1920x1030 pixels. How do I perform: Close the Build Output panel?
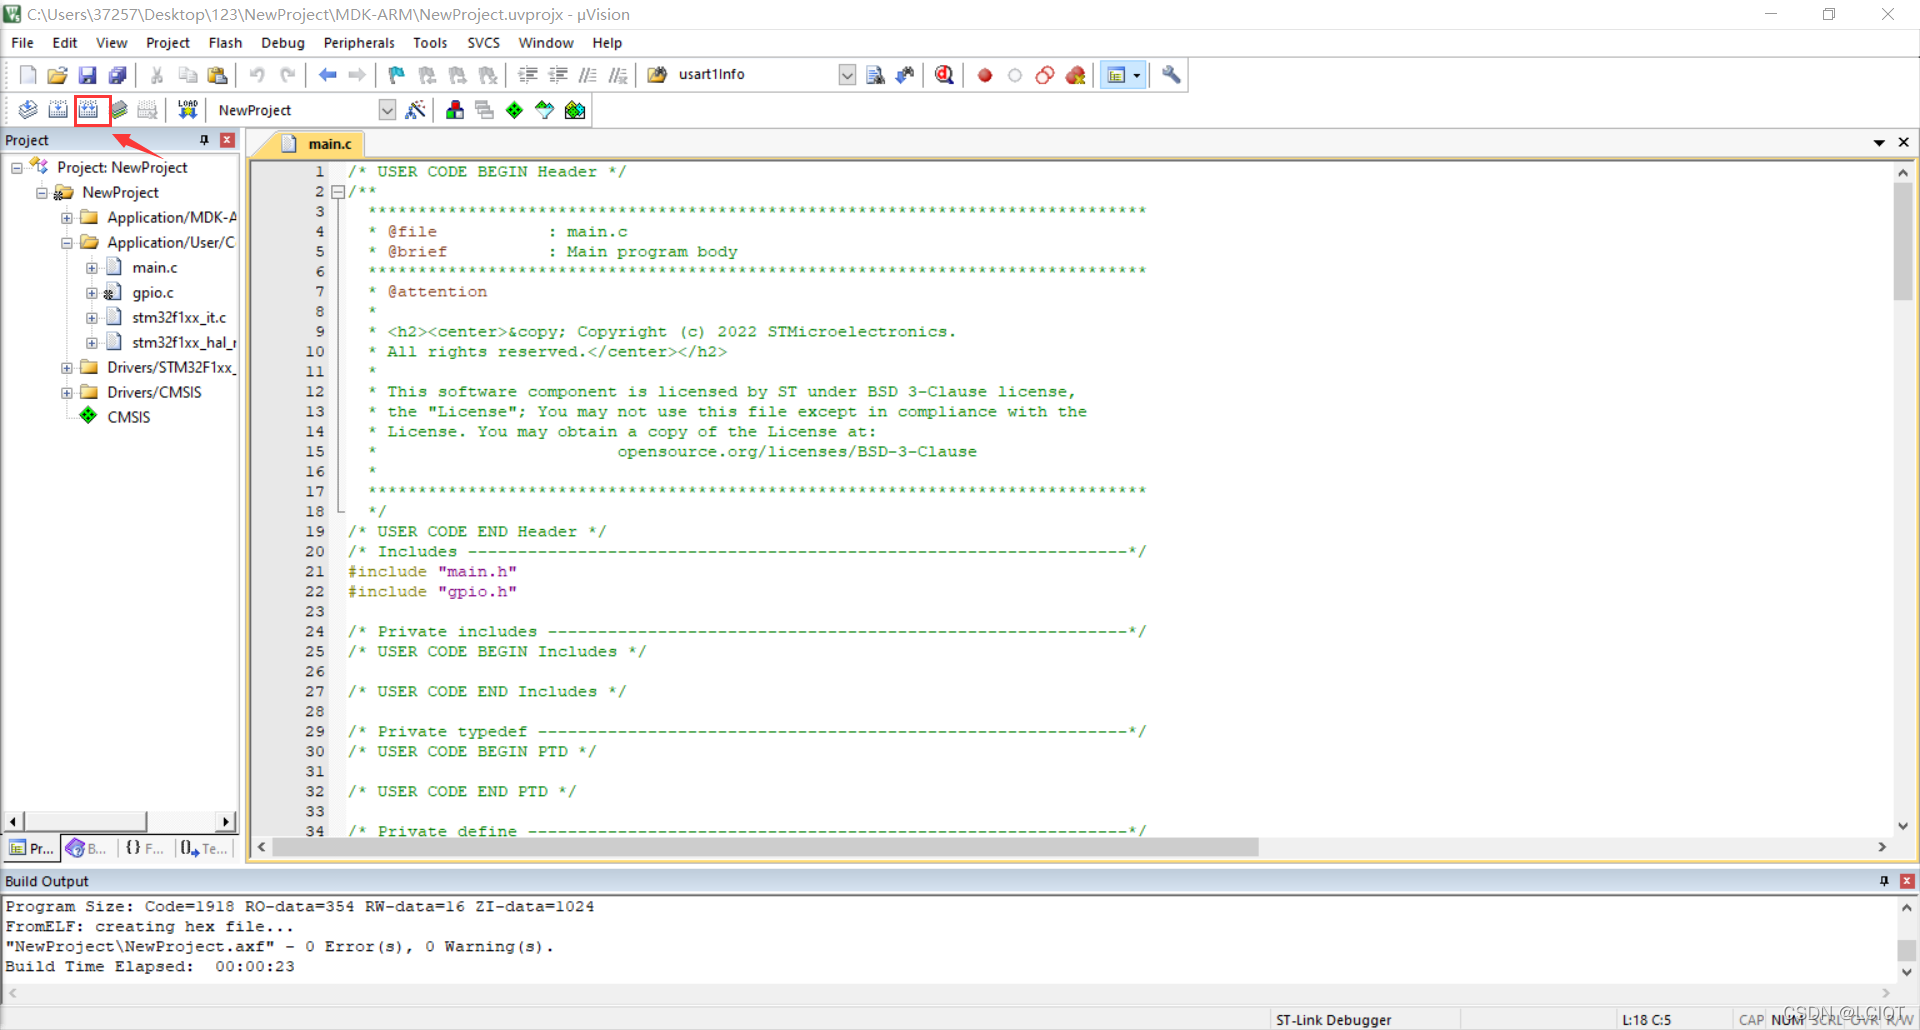pyautogui.click(x=1907, y=881)
